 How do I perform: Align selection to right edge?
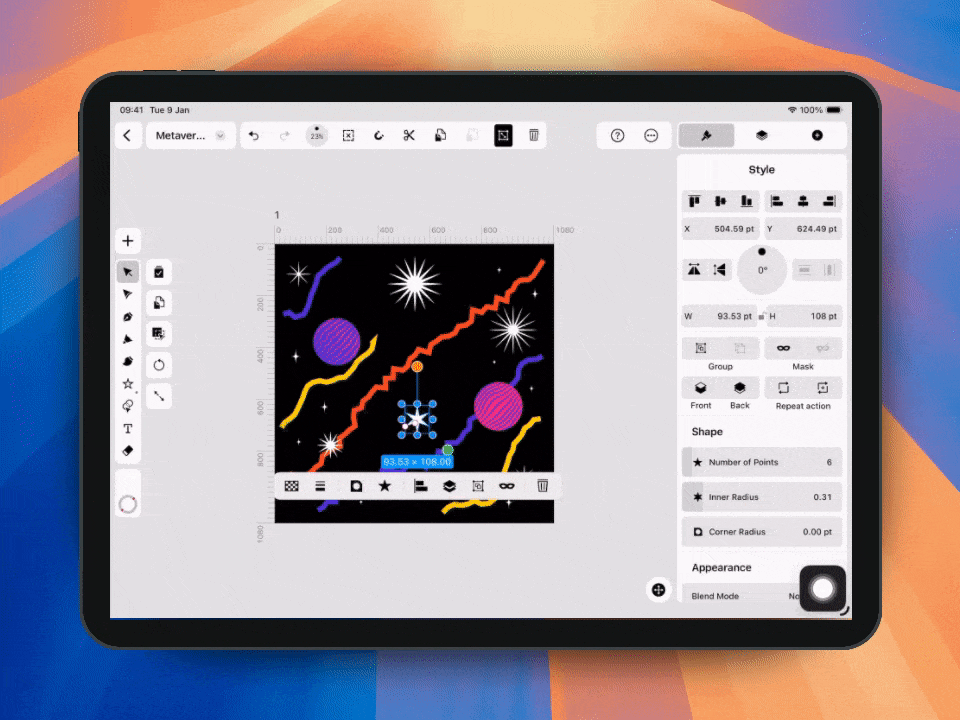click(829, 201)
